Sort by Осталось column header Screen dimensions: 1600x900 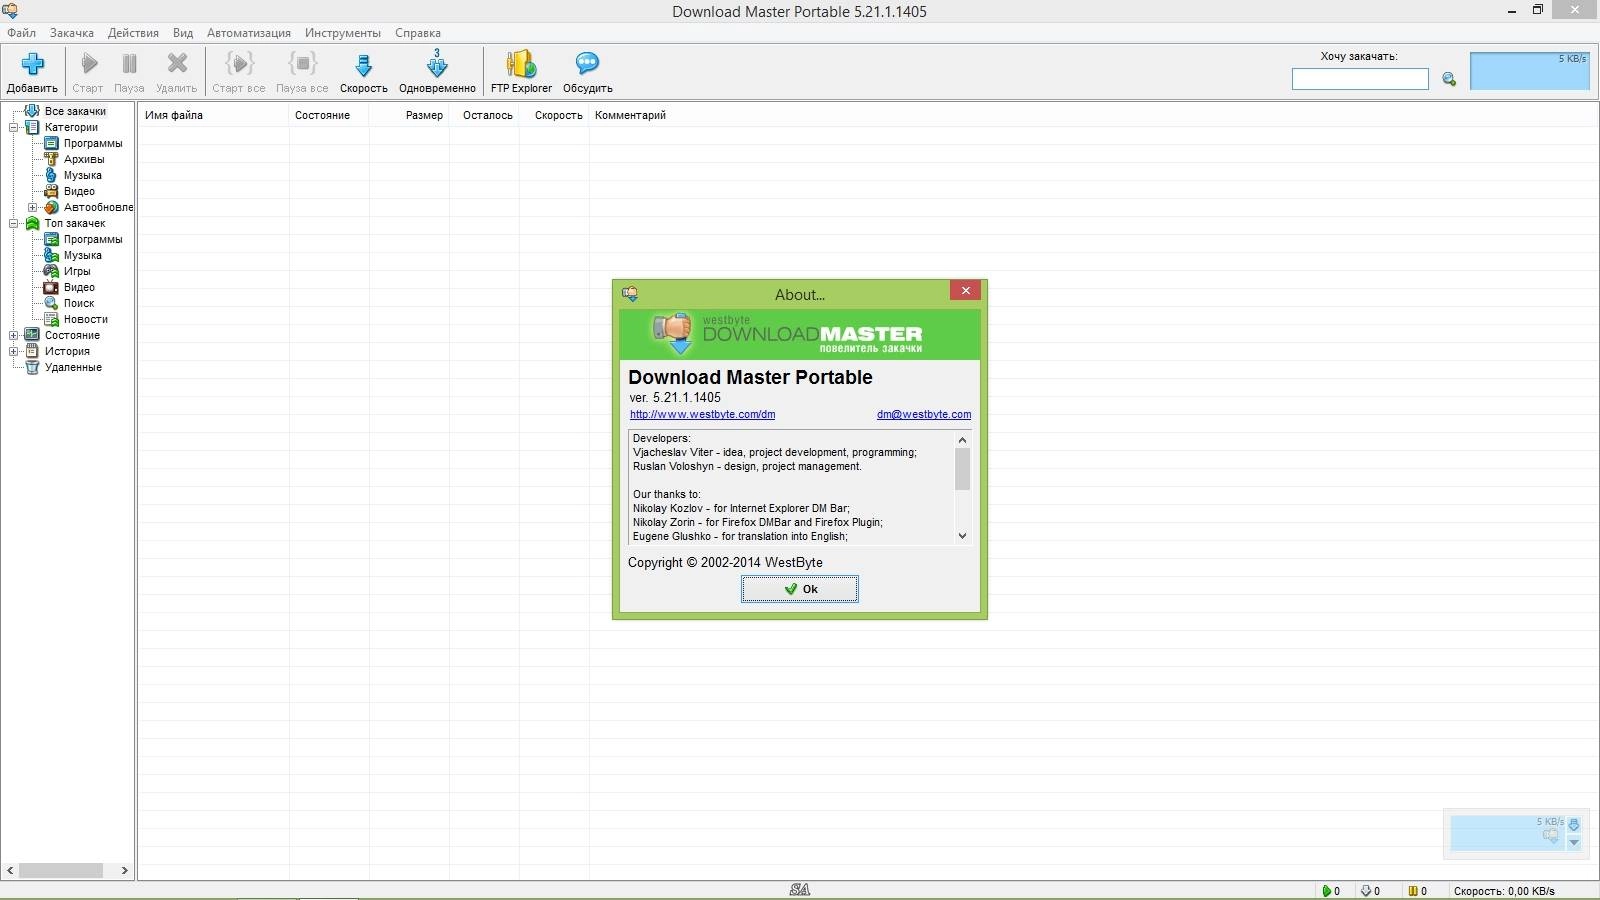484,115
